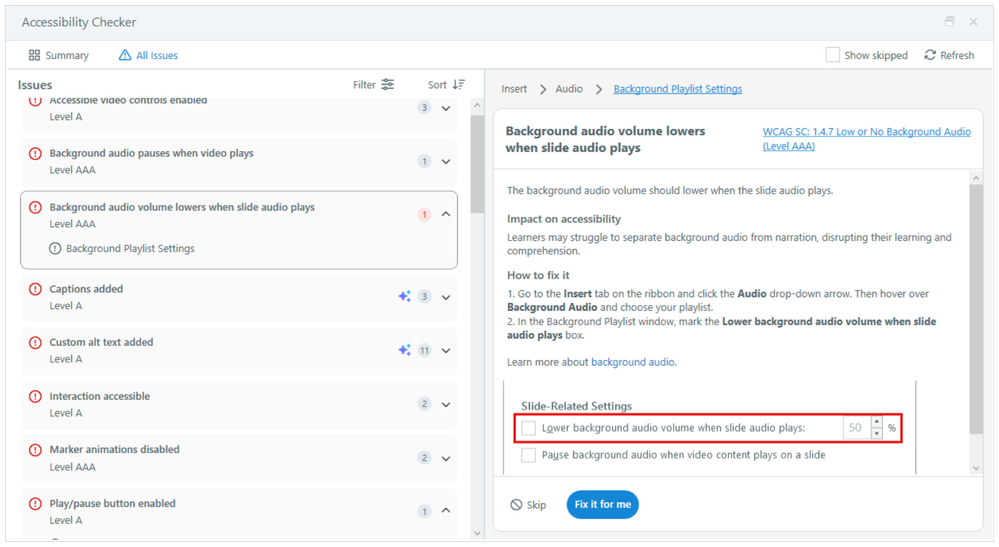Click AI sparkle icon on Custom alt text

pyautogui.click(x=404, y=350)
